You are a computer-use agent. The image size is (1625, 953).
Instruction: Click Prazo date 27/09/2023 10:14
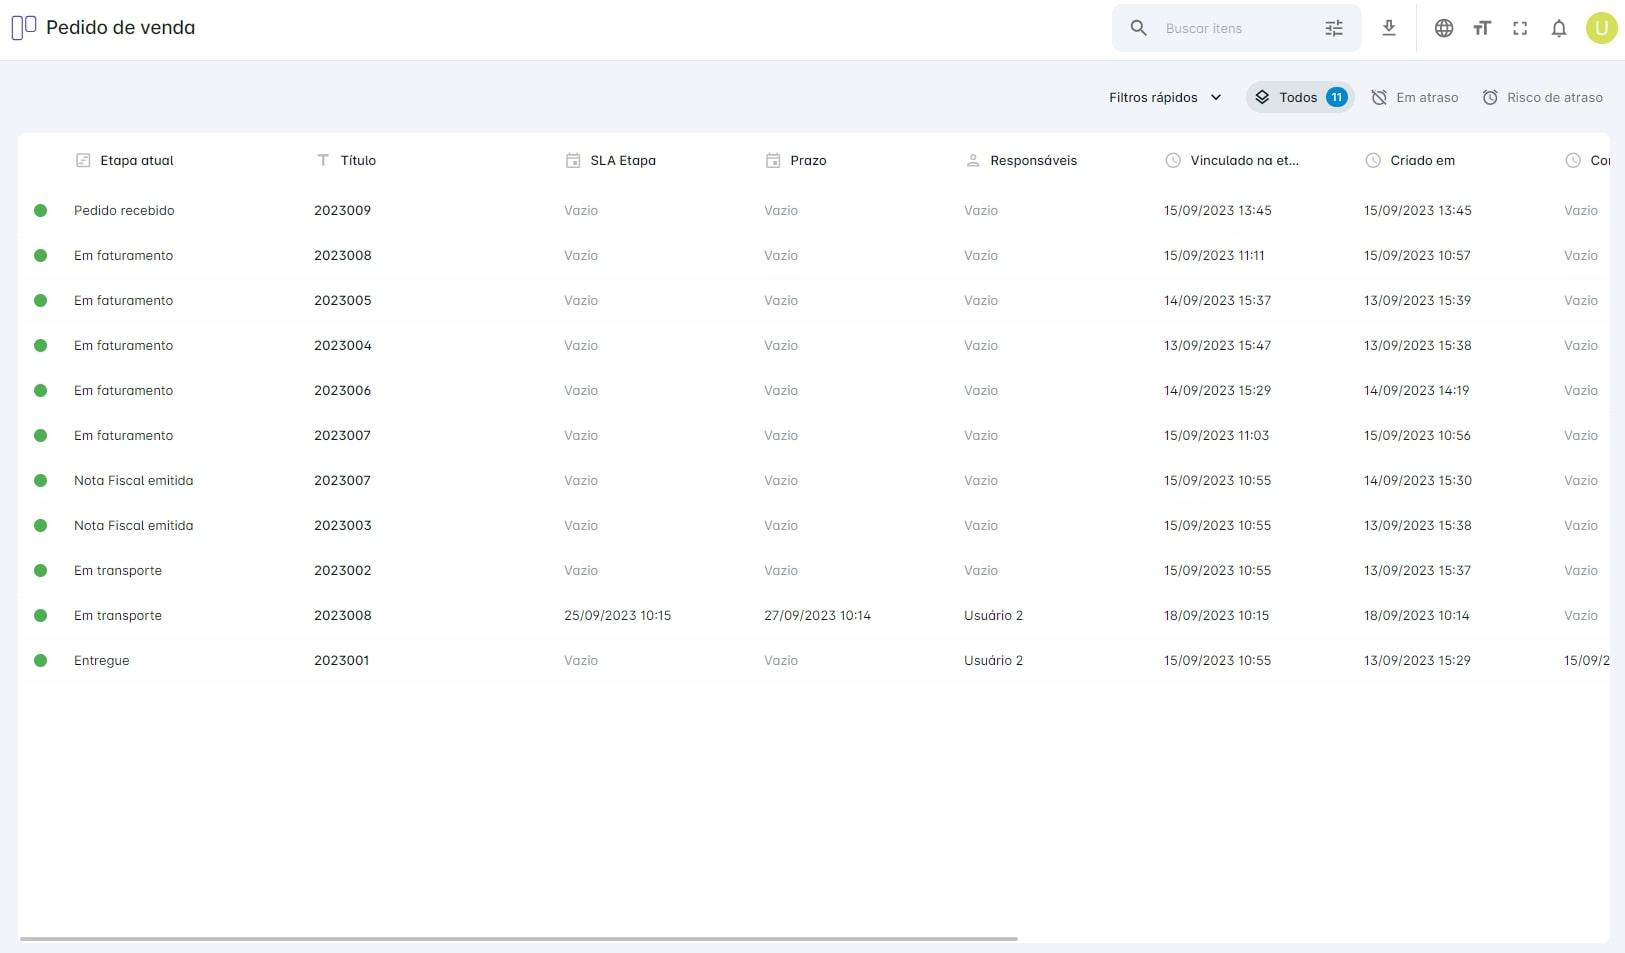[817, 615]
